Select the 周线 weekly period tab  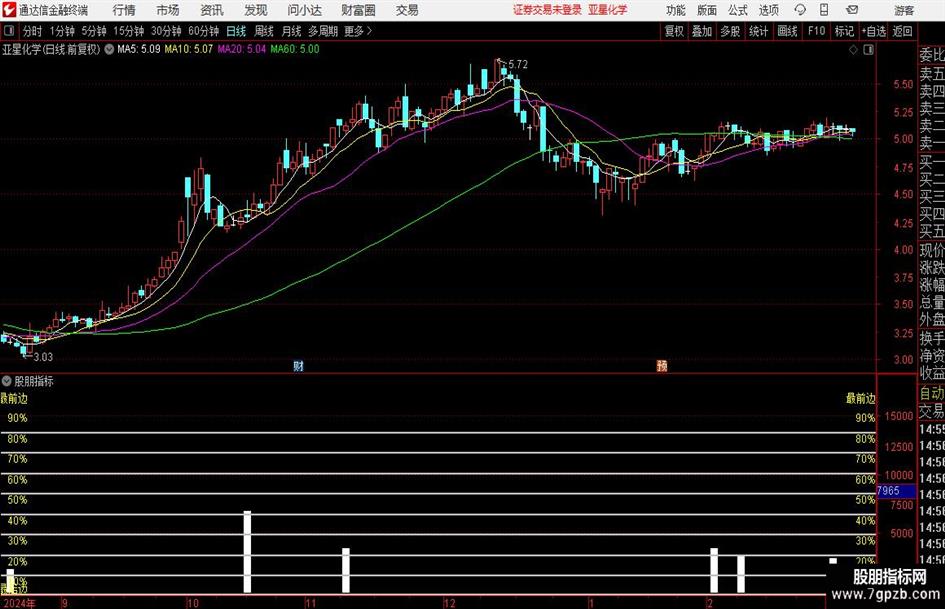264,31
